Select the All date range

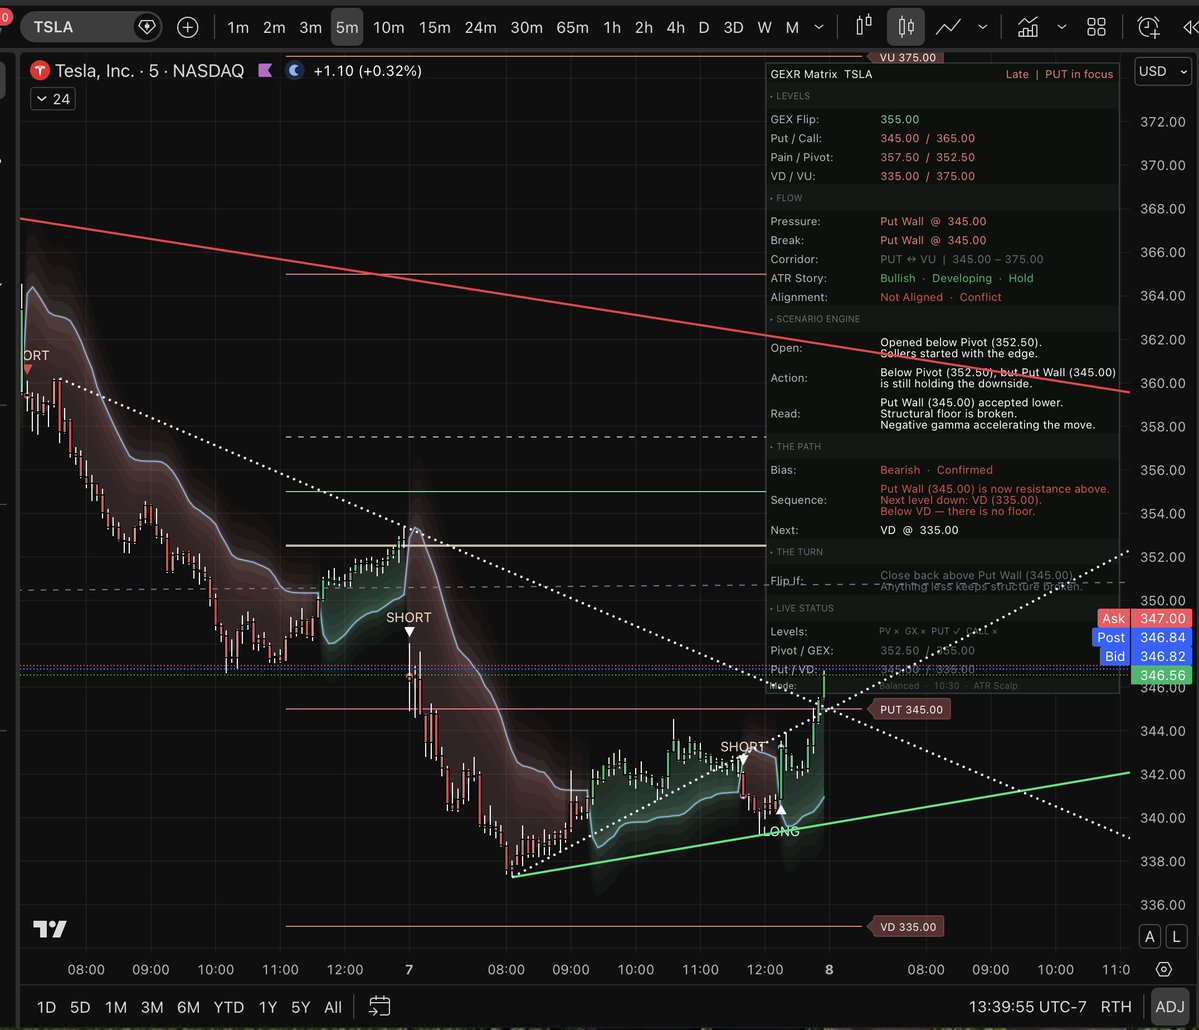click(333, 1007)
